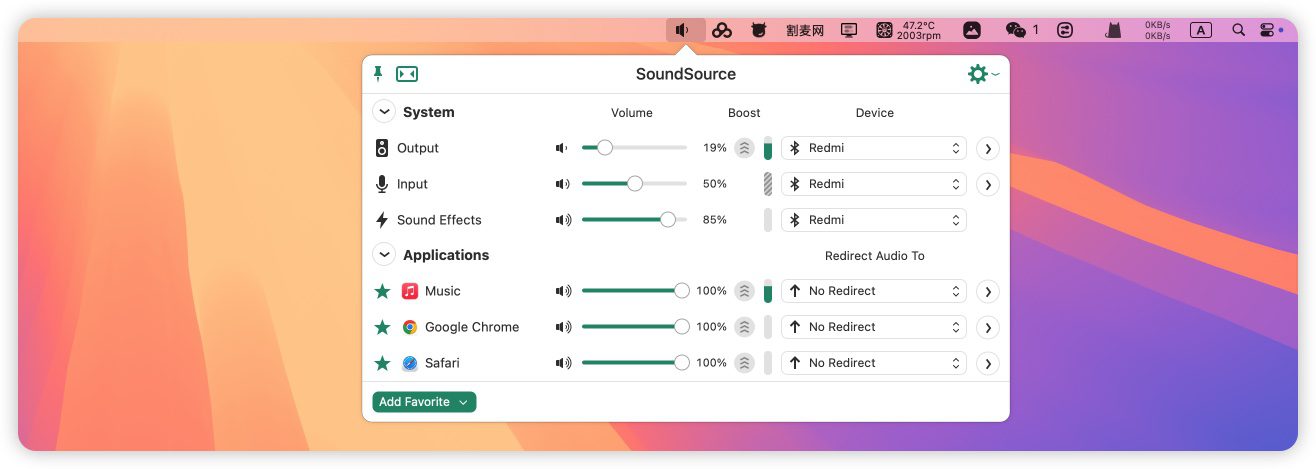
Task: Adjust the Music volume slider
Action: [x=634, y=291]
